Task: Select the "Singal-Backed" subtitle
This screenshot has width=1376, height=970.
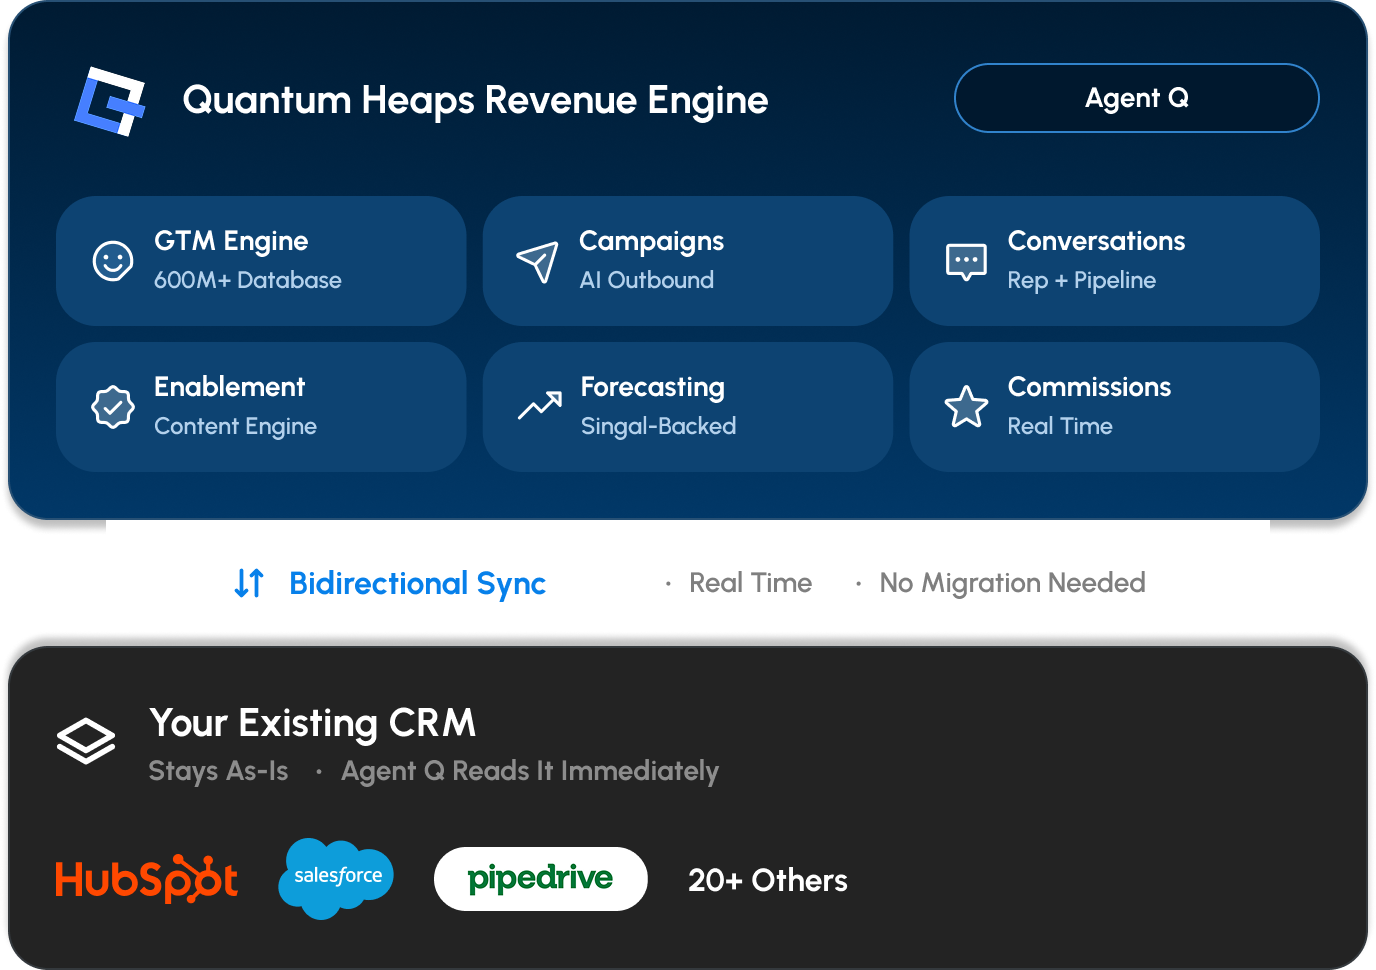Action: pyautogui.click(x=658, y=426)
